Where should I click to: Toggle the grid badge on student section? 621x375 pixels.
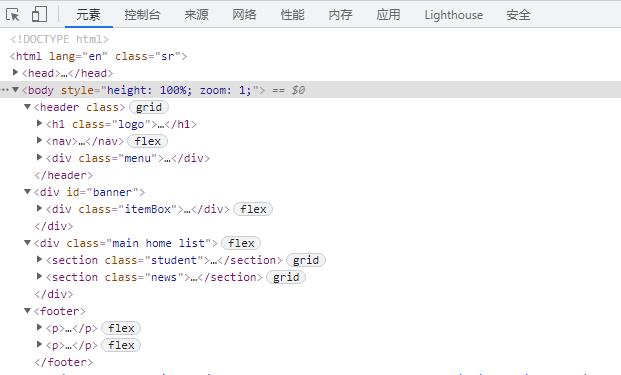[x=306, y=260]
